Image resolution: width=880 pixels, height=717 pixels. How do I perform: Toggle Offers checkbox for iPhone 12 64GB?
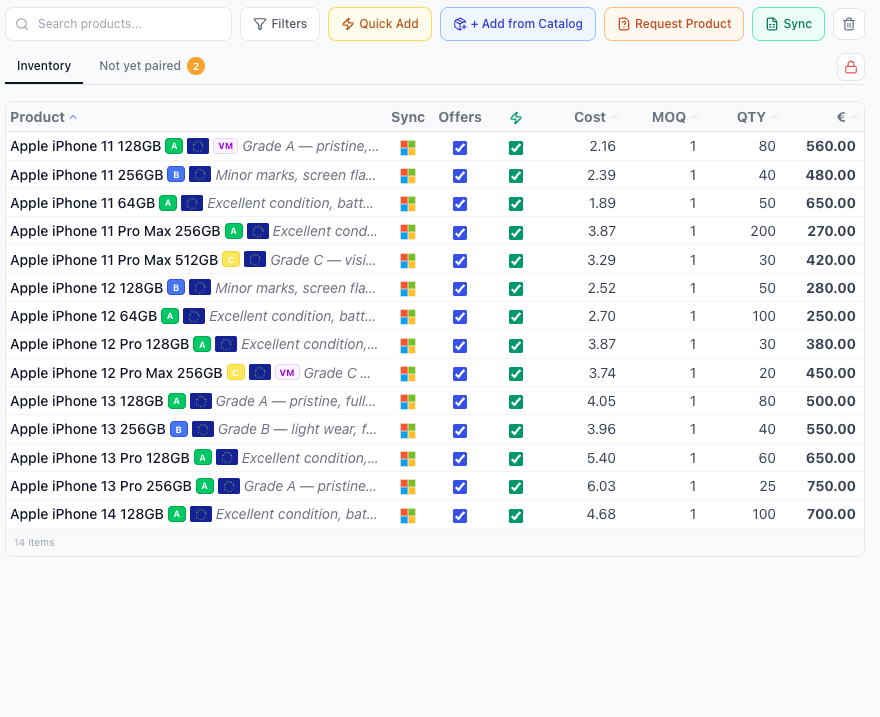pos(460,317)
